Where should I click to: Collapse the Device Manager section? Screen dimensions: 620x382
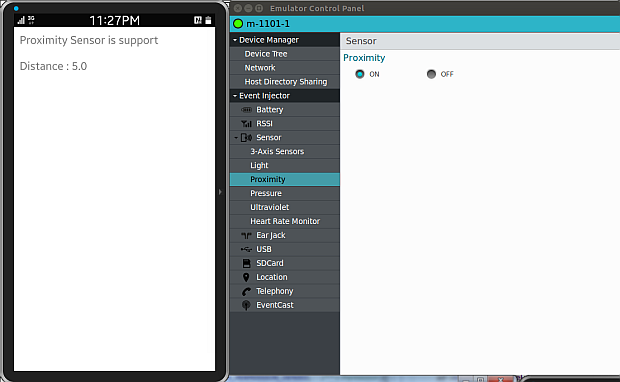235,40
